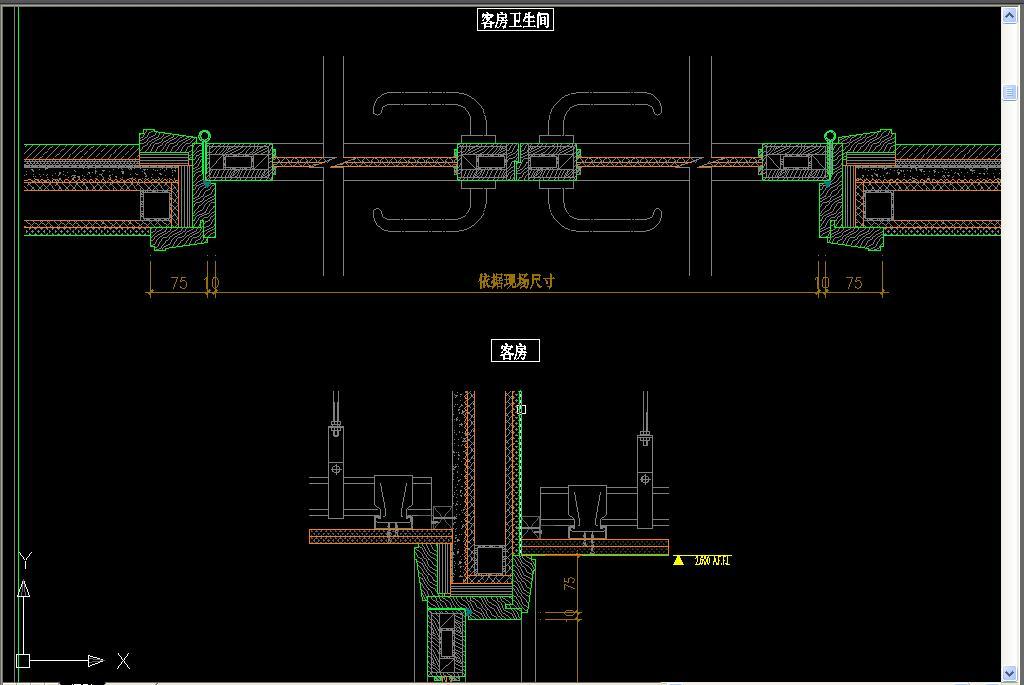This screenshot has width=1024, height=685.
Task: Click the small square marker atop wall section
Action: 521,409
